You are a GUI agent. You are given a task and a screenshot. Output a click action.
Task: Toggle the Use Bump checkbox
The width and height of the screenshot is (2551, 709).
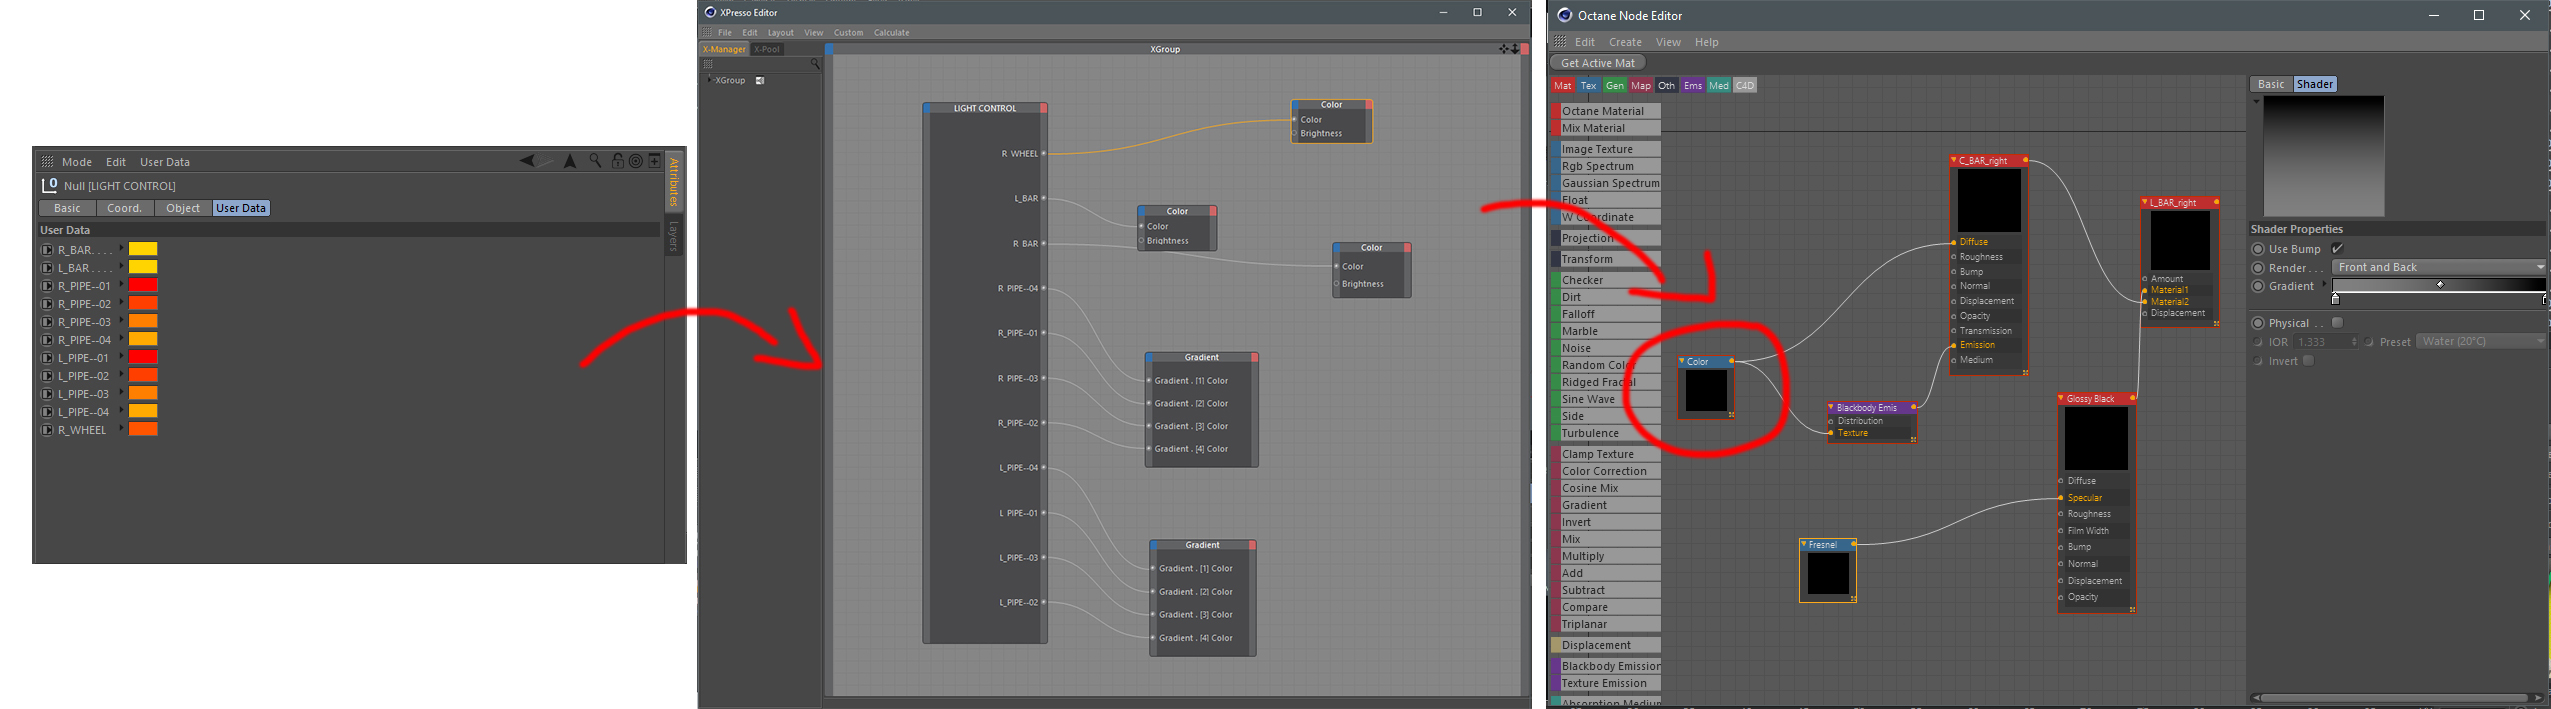[2337, 249]
